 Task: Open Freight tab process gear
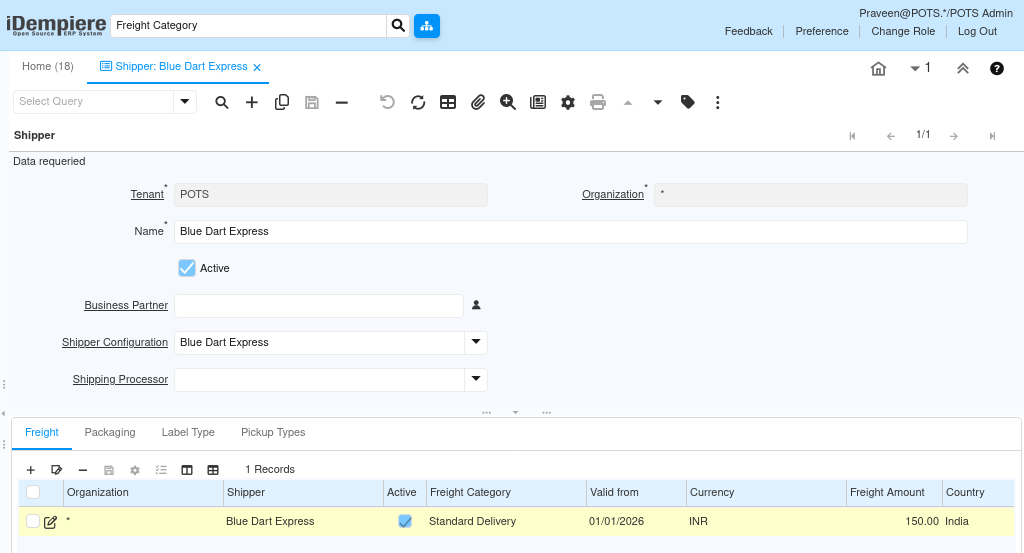click(135, 470)
